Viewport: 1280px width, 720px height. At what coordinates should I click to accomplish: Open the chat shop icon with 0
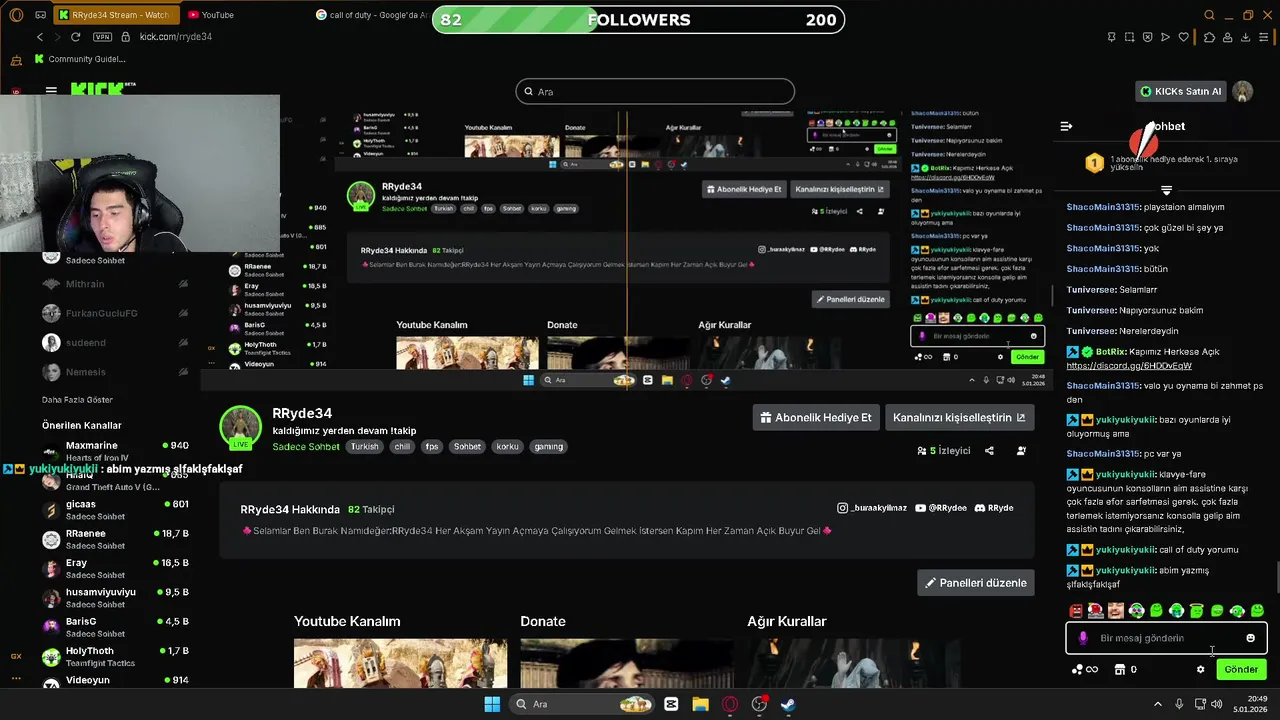coord(1125,670)
